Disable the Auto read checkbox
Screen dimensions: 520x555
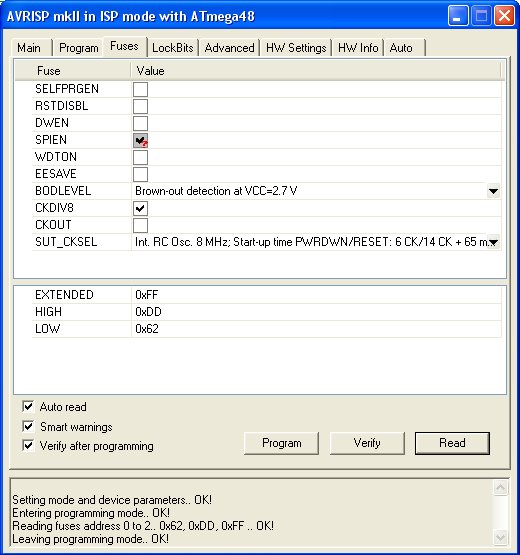click(28, 407)
